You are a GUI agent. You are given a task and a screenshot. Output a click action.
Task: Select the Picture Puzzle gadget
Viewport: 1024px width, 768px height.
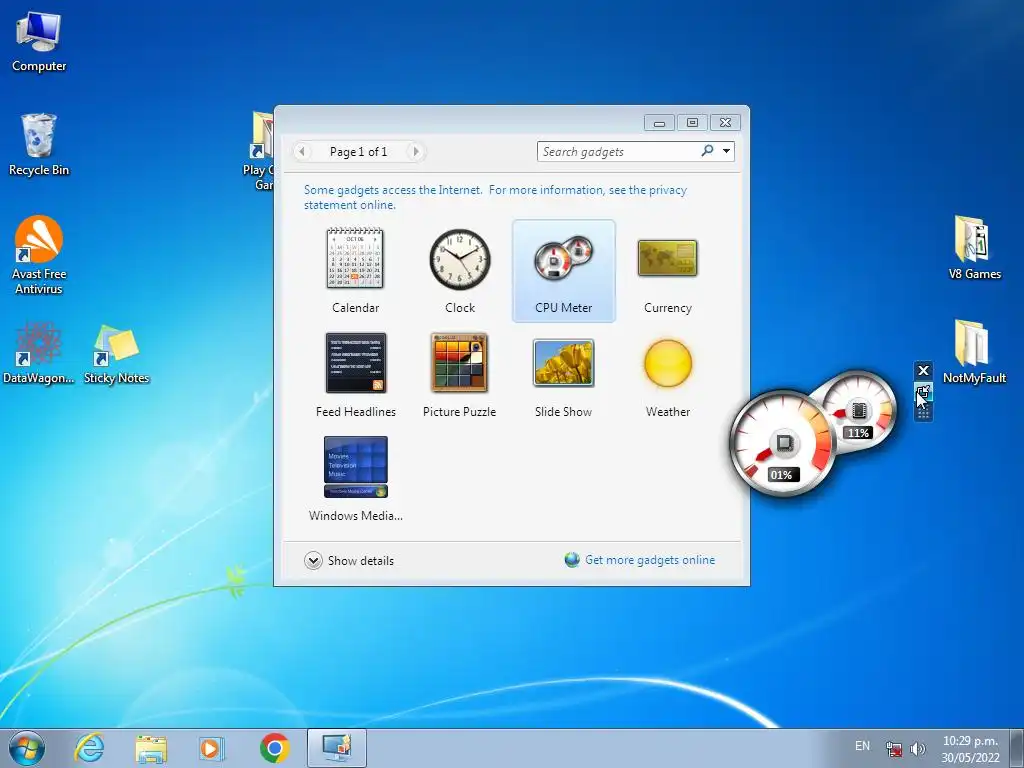pos(460,375)
